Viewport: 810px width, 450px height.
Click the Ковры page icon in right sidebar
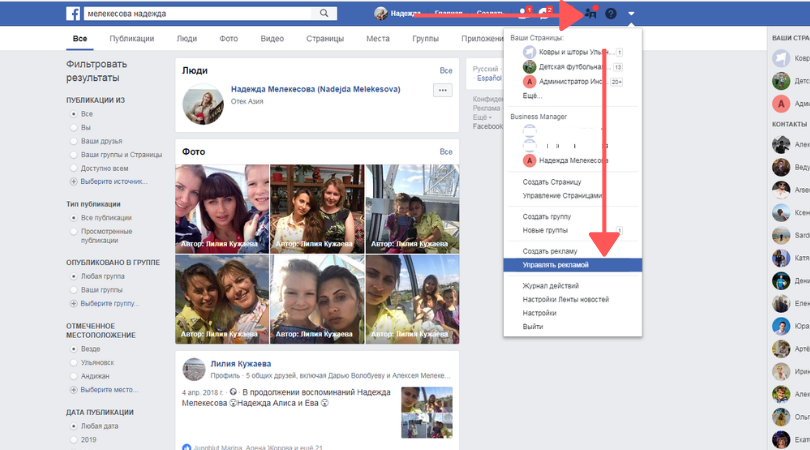click(x=781, y=58)
